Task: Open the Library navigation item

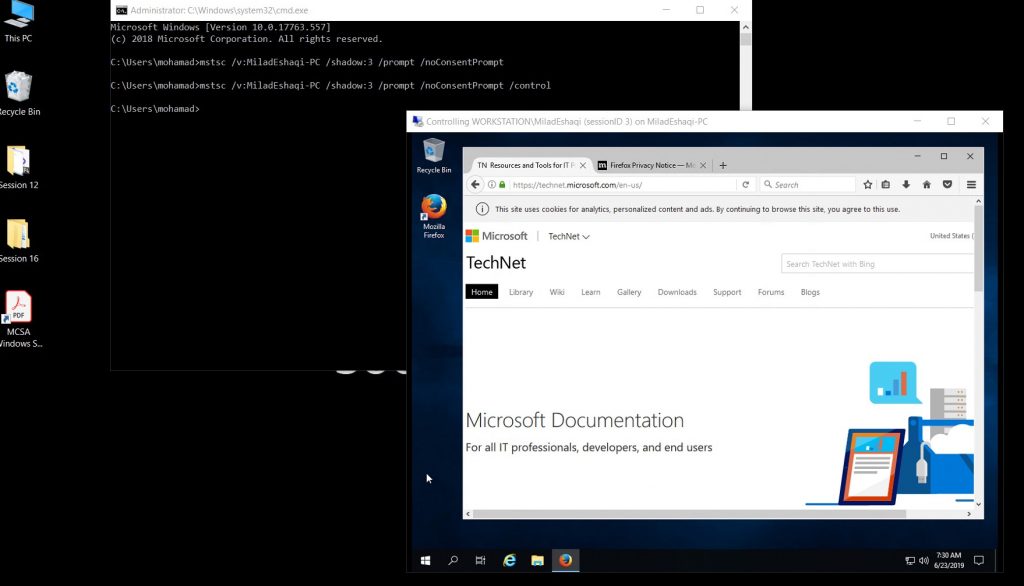Action: (521, 292)
